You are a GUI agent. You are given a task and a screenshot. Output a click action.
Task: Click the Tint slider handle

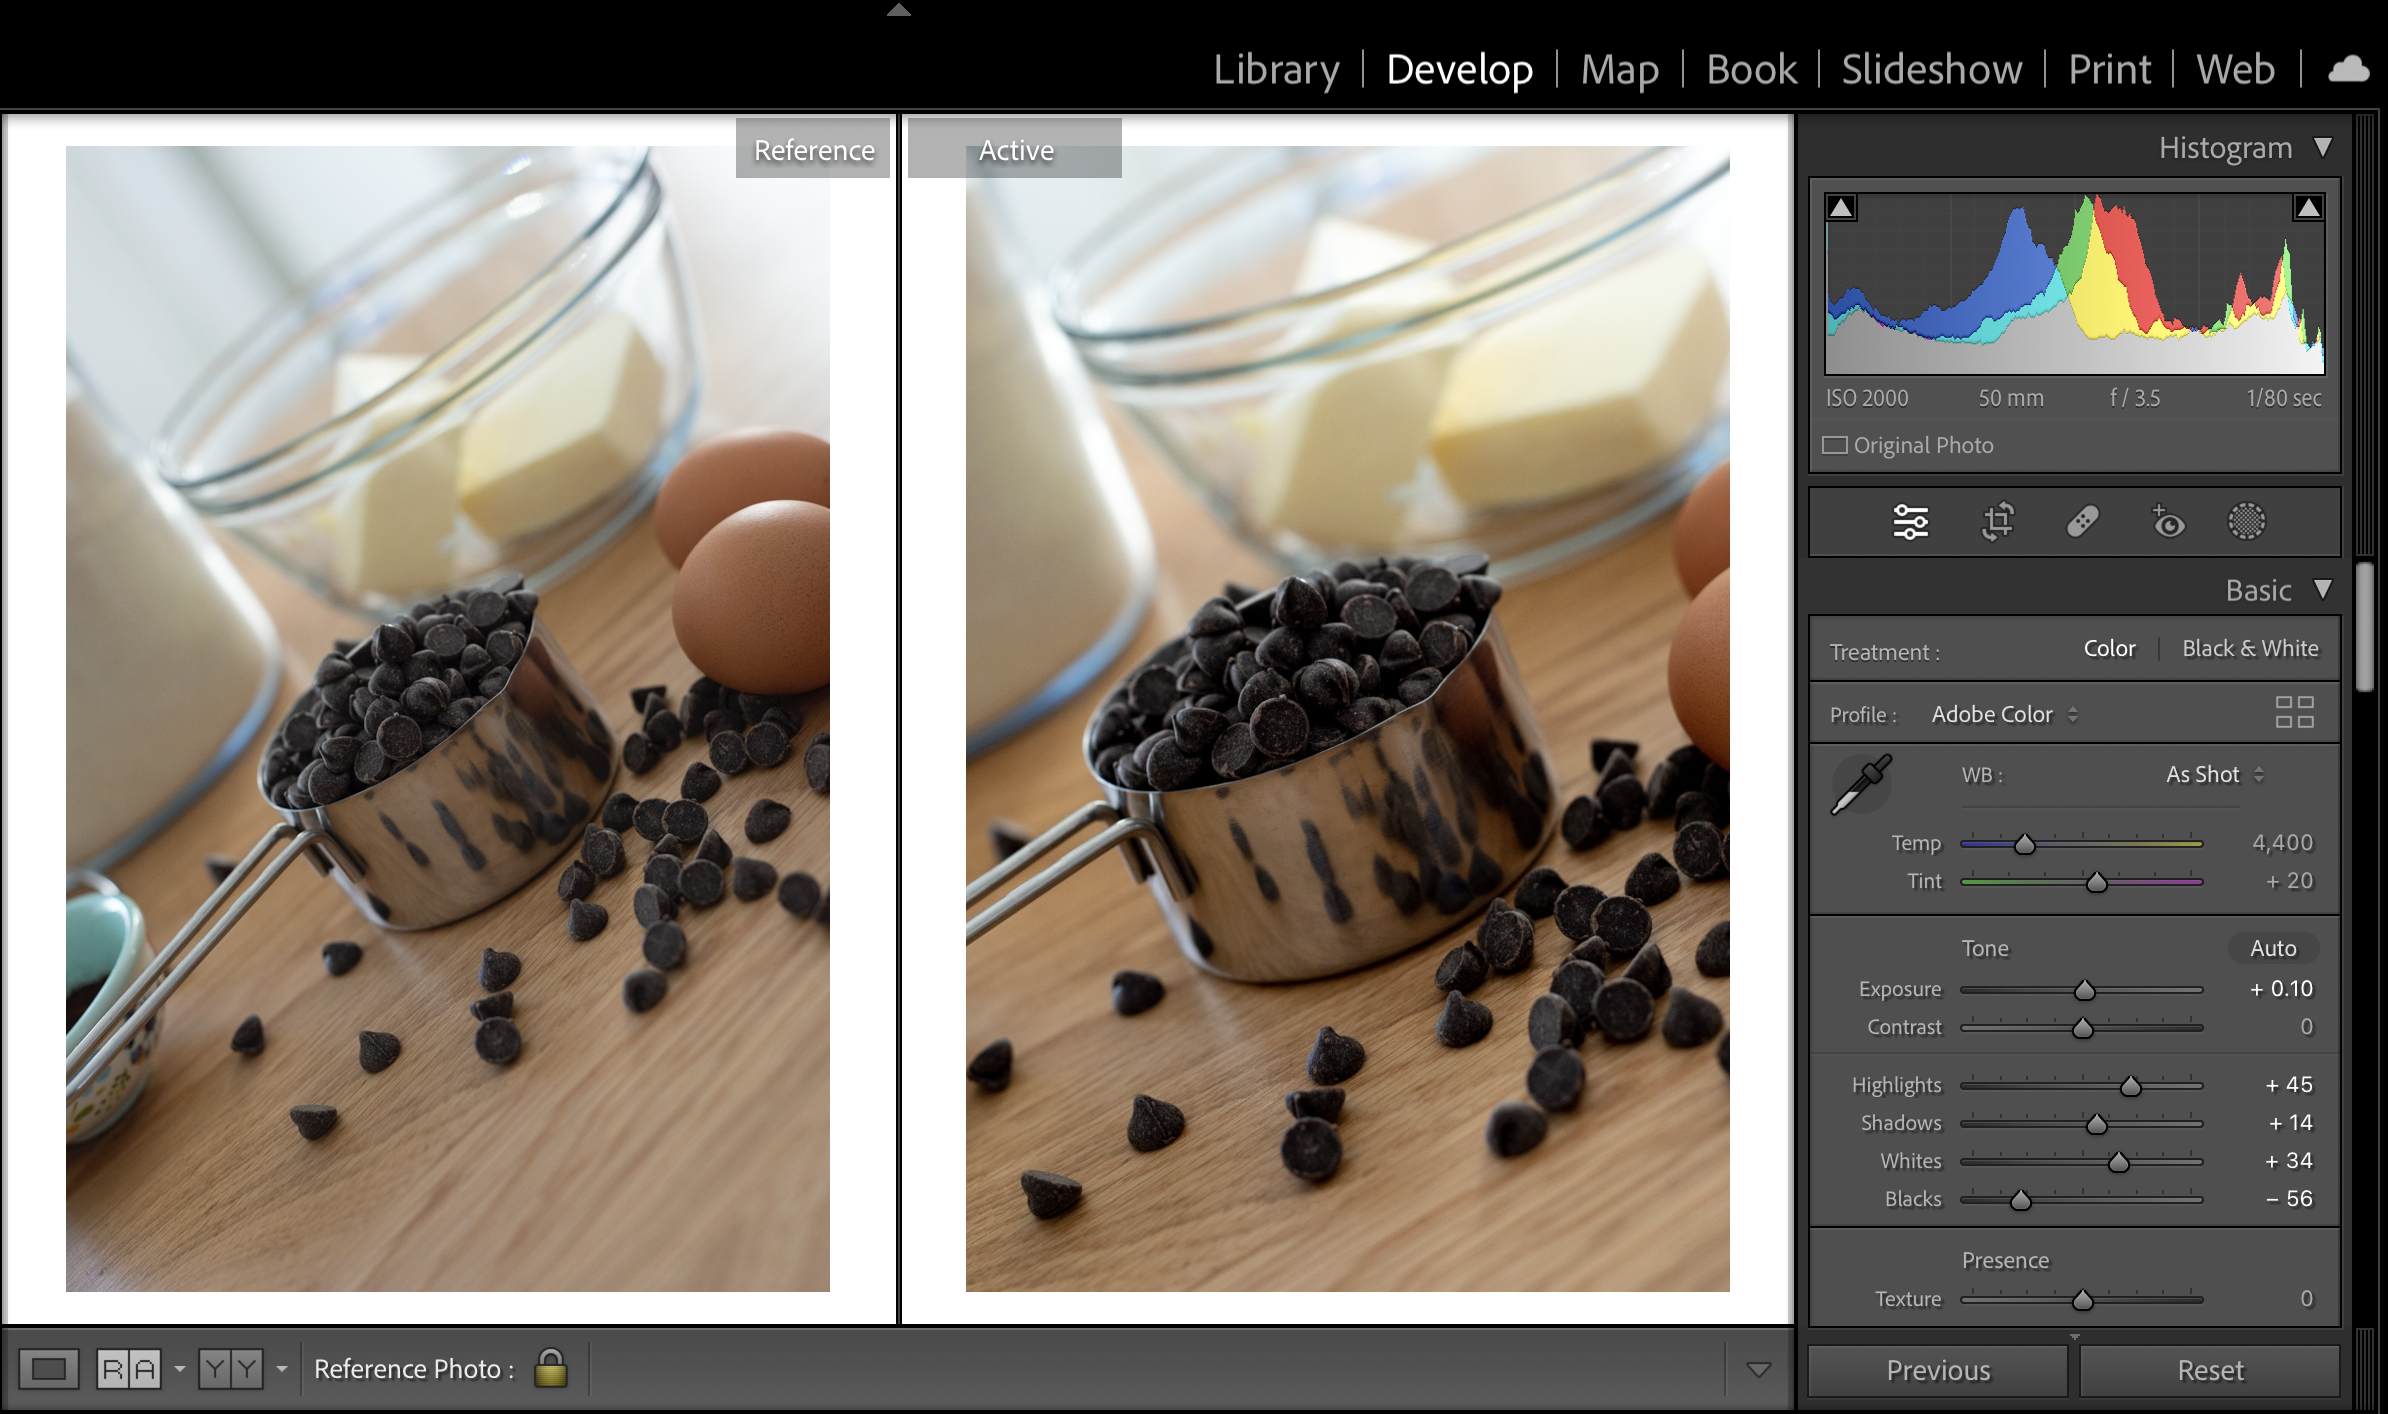pyautogui.click(x=2096, y=882)
